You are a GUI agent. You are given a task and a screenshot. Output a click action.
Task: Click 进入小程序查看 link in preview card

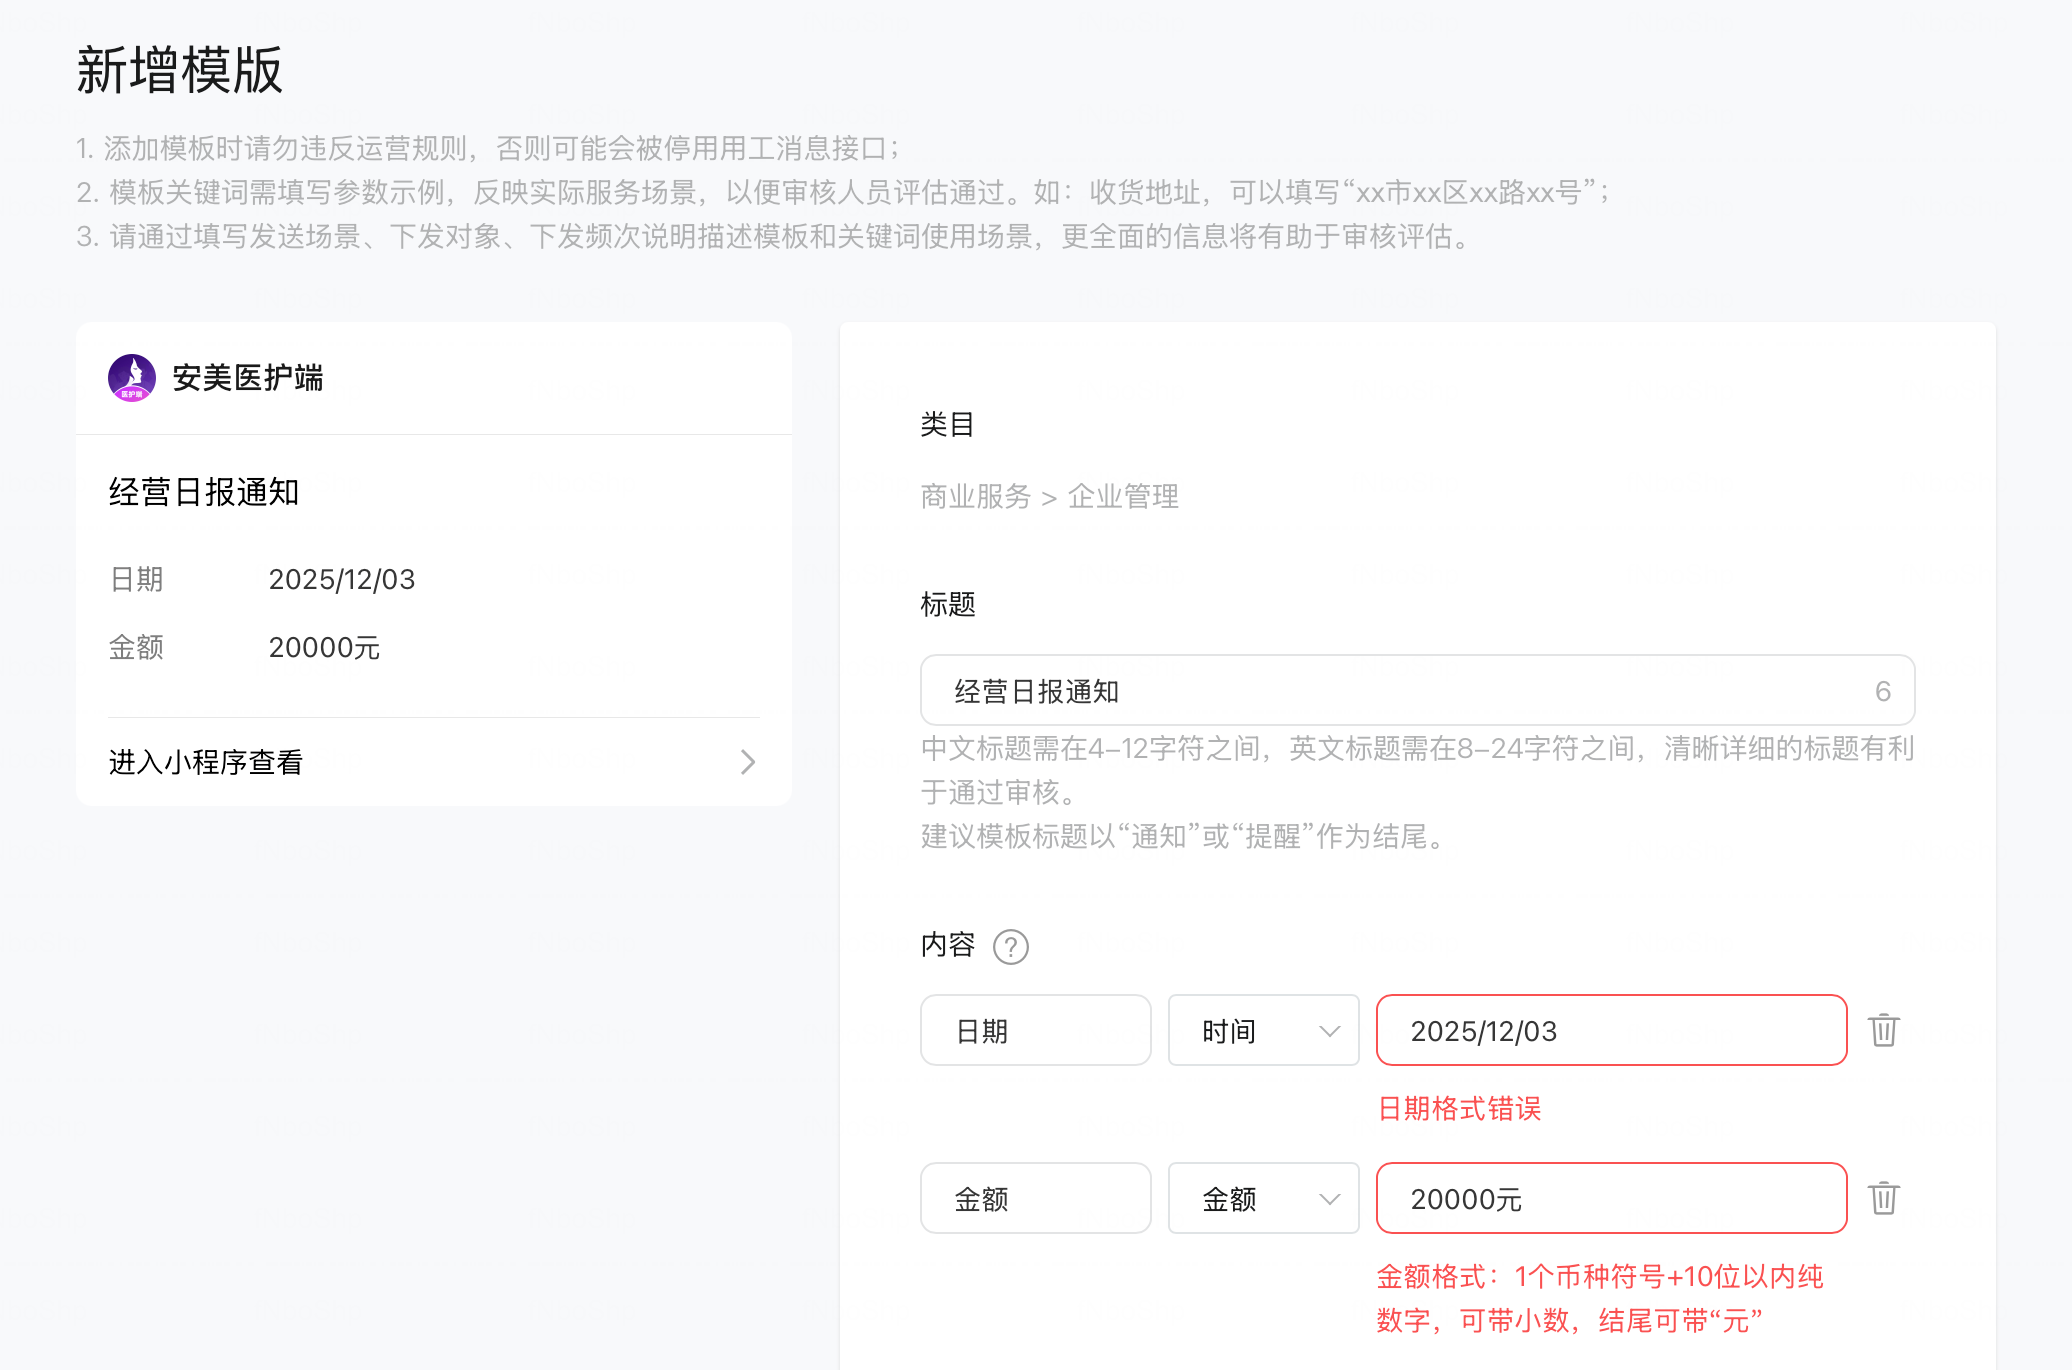coord(206,762)
